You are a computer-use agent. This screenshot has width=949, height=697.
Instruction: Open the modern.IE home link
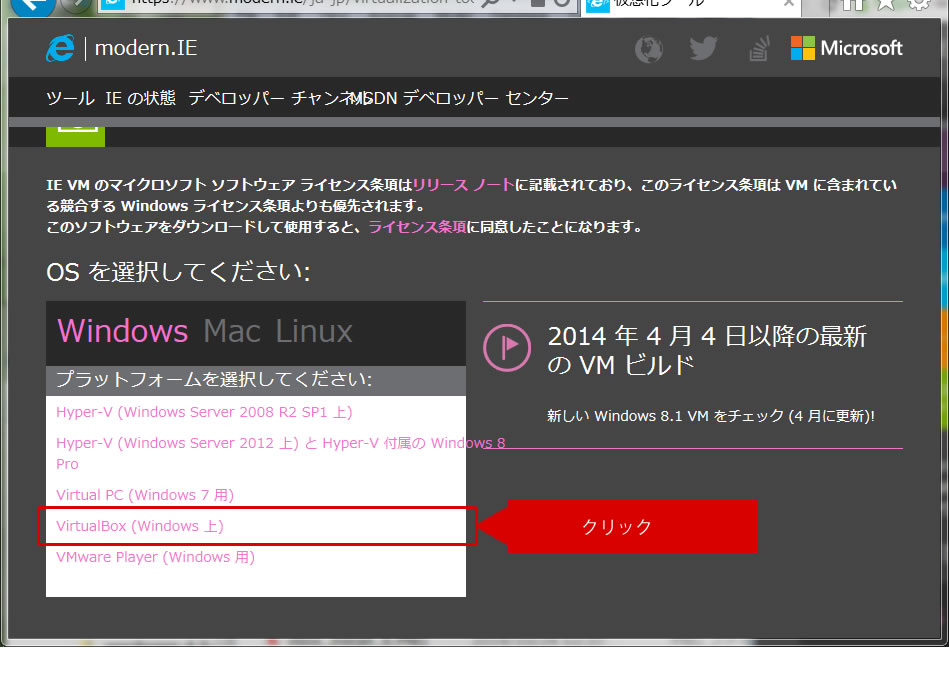[x=146, y=48]
